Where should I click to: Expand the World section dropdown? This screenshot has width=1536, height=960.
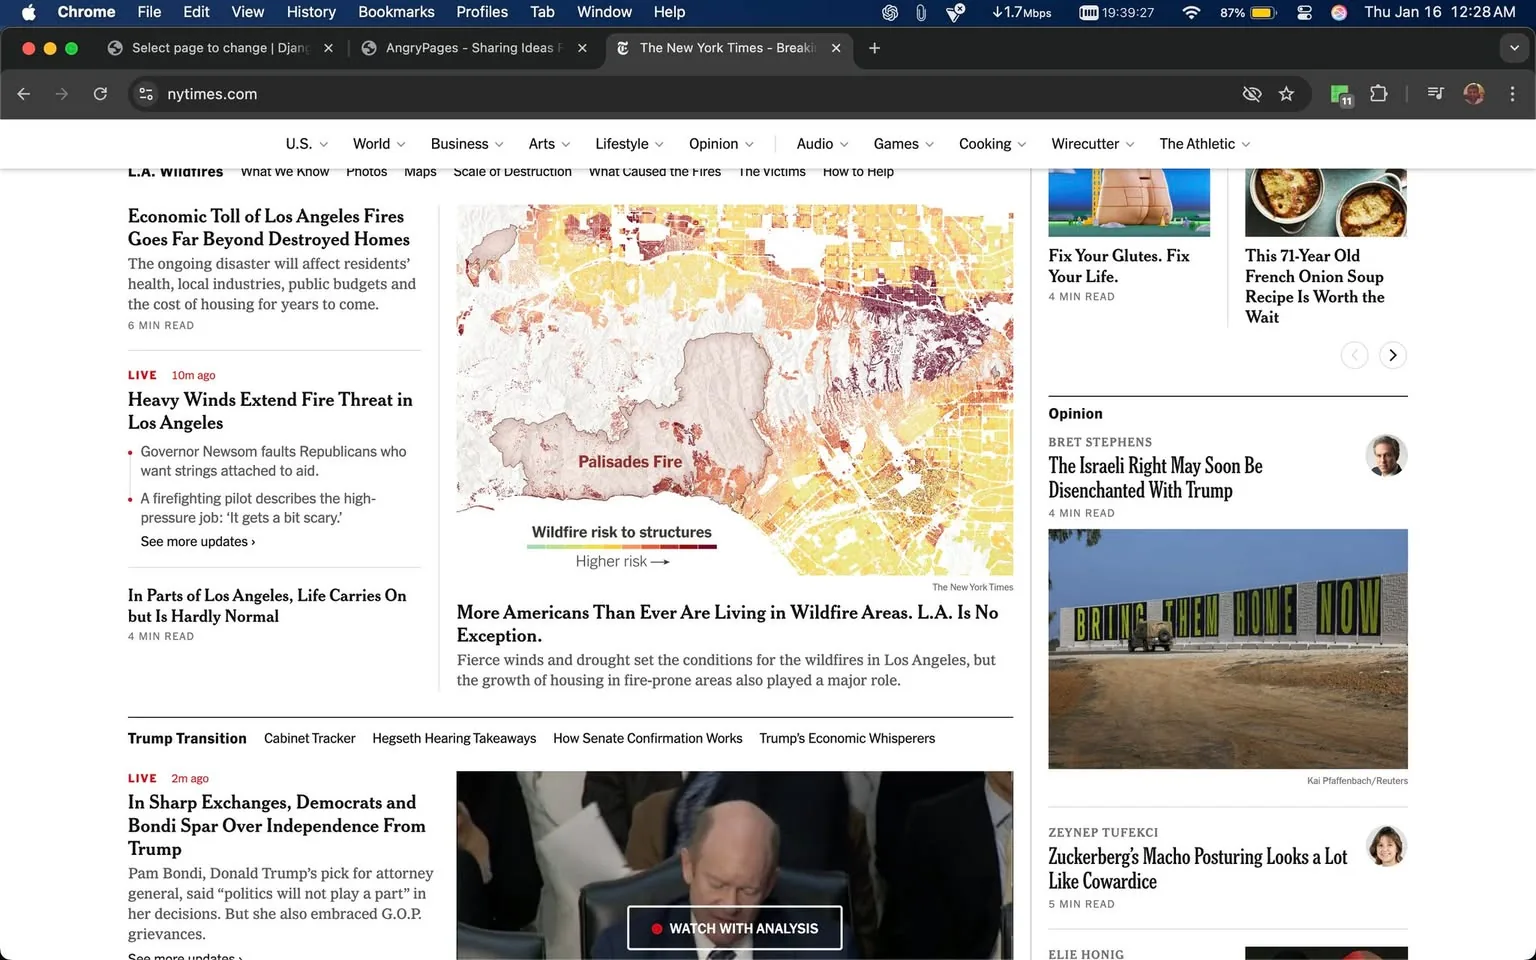(x=378, y=143)
